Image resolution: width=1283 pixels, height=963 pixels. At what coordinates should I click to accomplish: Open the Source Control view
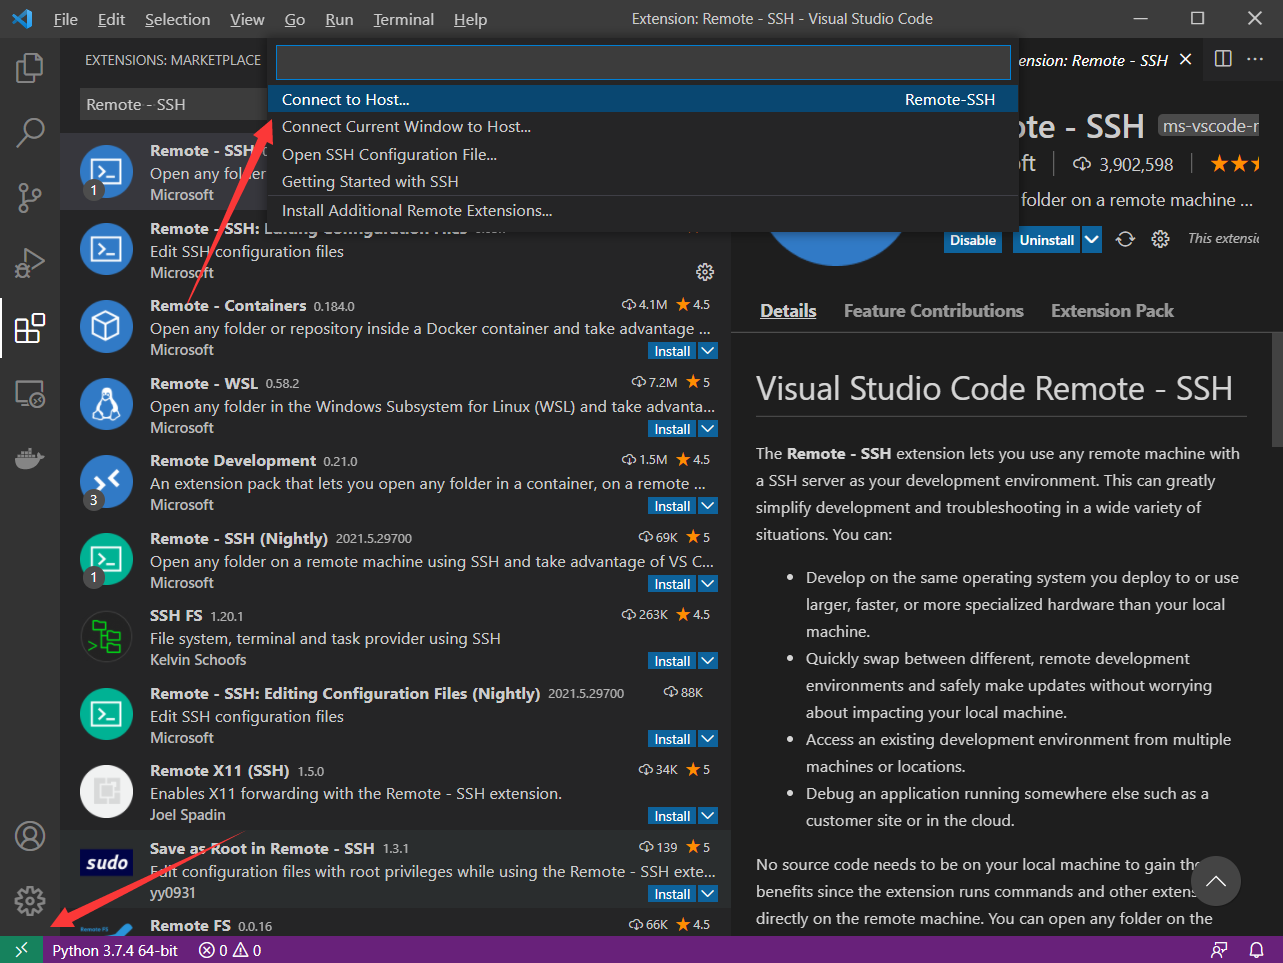click(x=29, y=198)
